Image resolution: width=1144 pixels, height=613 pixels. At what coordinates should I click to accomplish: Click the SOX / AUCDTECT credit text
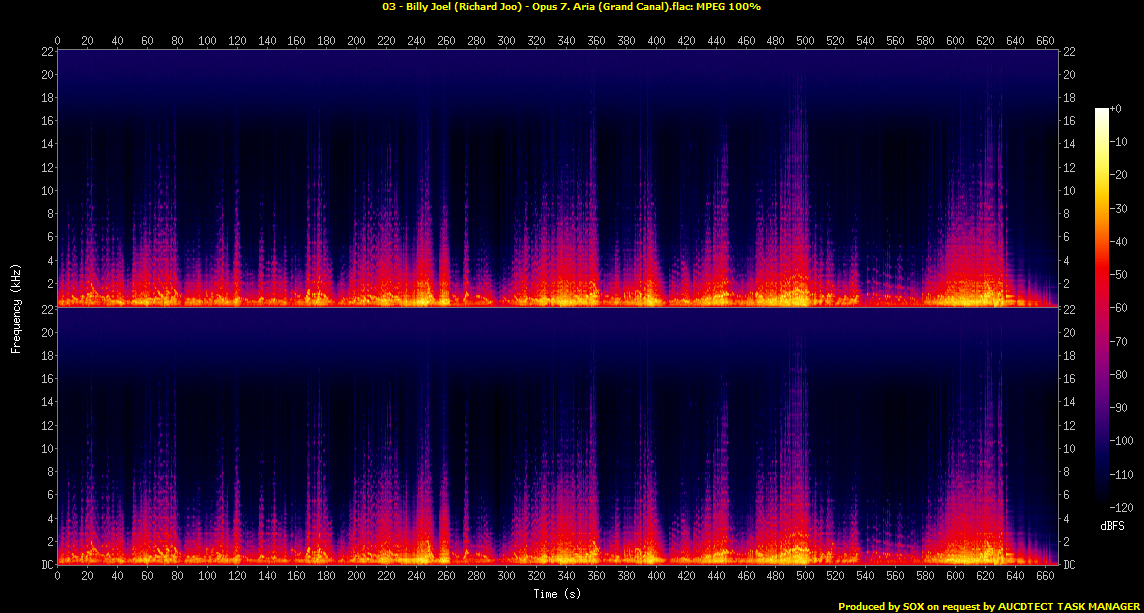pos(989,606)
